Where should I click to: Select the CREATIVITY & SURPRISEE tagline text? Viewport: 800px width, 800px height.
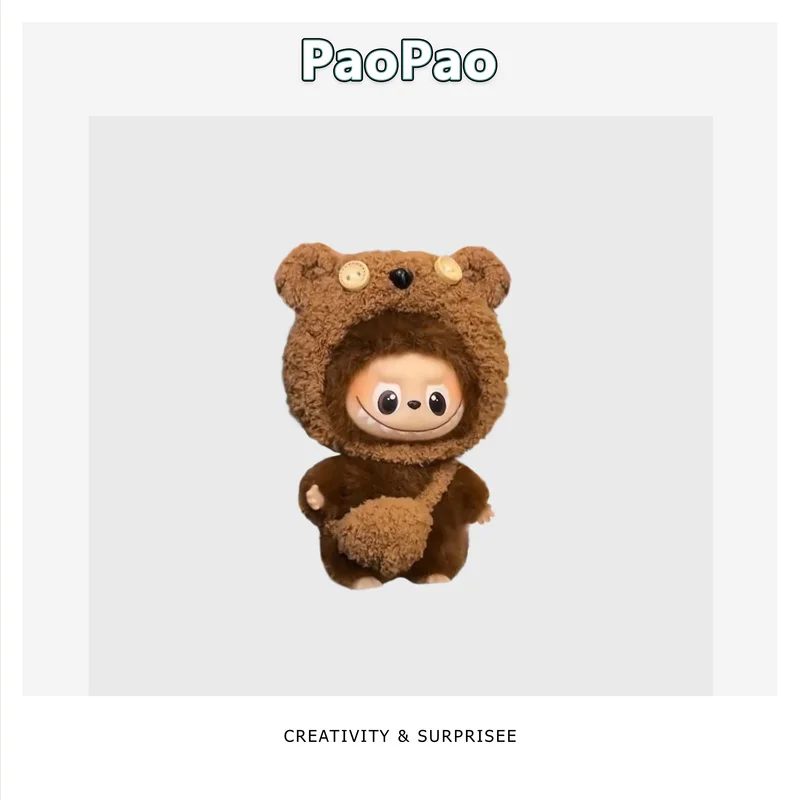(400, 736)
